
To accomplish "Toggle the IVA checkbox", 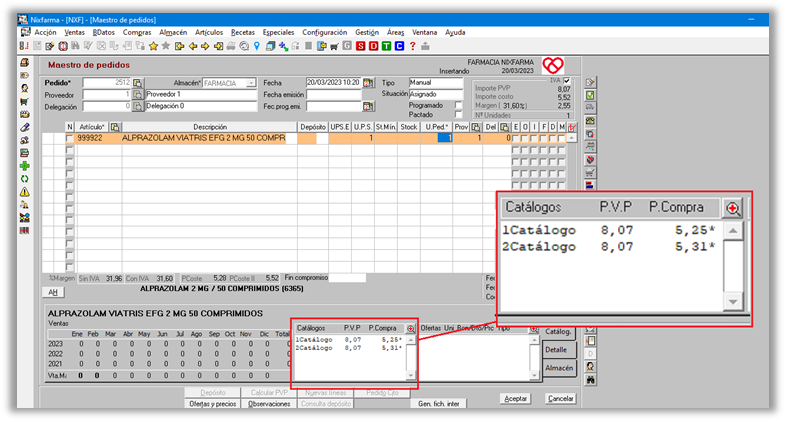I will pyautogui.click(x=567, y=81).
